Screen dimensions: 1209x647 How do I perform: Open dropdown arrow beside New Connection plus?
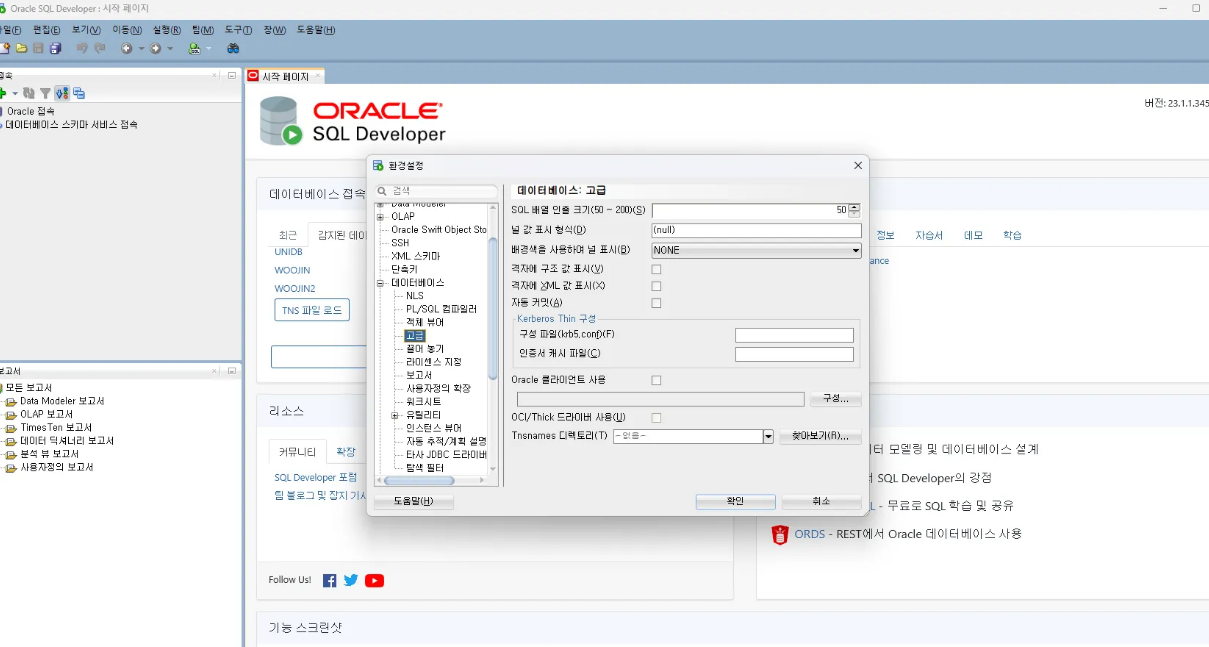pyautogui.click(x=15, y=93)
